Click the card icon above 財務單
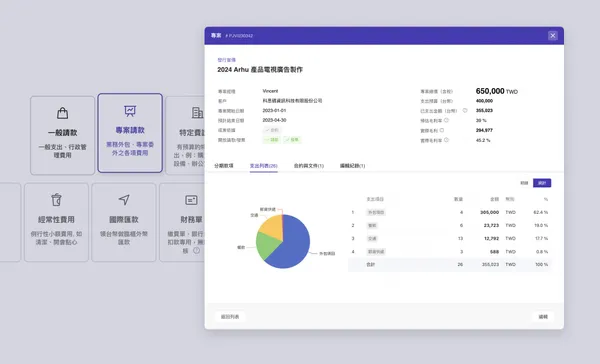 (x=191, y=200)
